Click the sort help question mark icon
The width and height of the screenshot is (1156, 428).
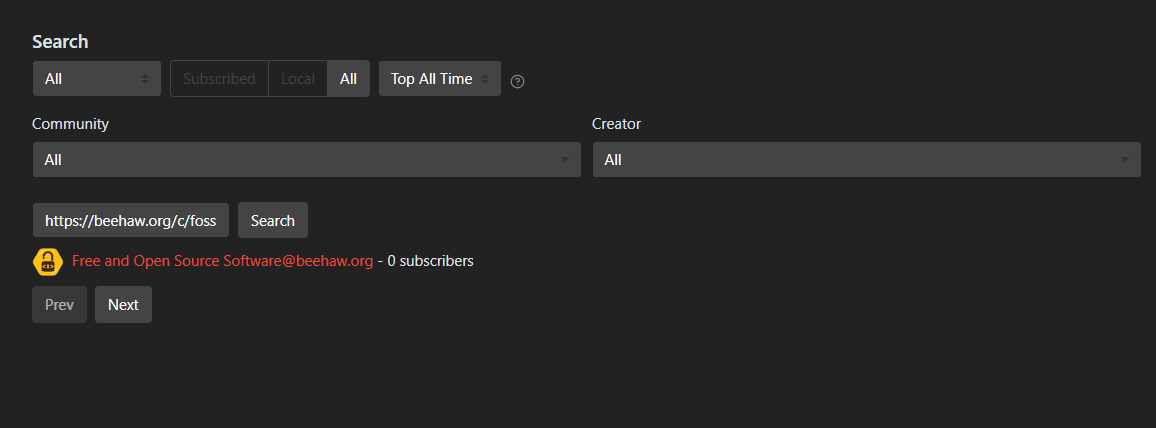pos(517,81)
